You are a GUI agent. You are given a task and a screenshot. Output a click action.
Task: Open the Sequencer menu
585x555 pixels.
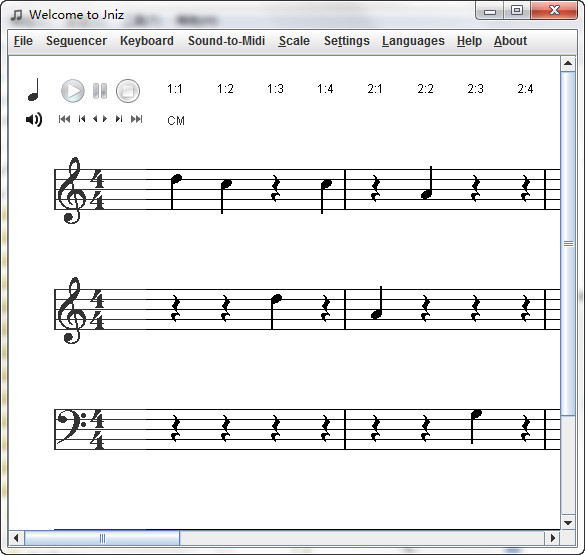(76, 41)
